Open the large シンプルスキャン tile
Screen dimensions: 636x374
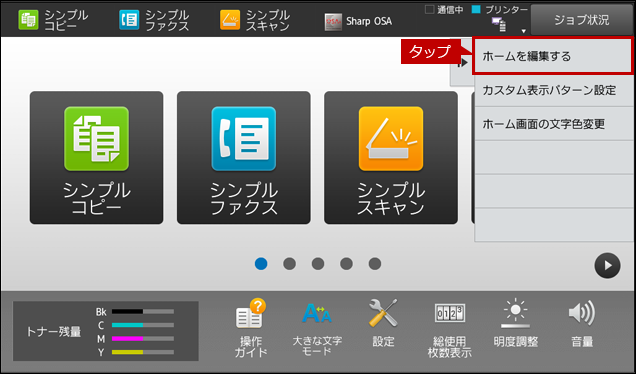point(391,157)
